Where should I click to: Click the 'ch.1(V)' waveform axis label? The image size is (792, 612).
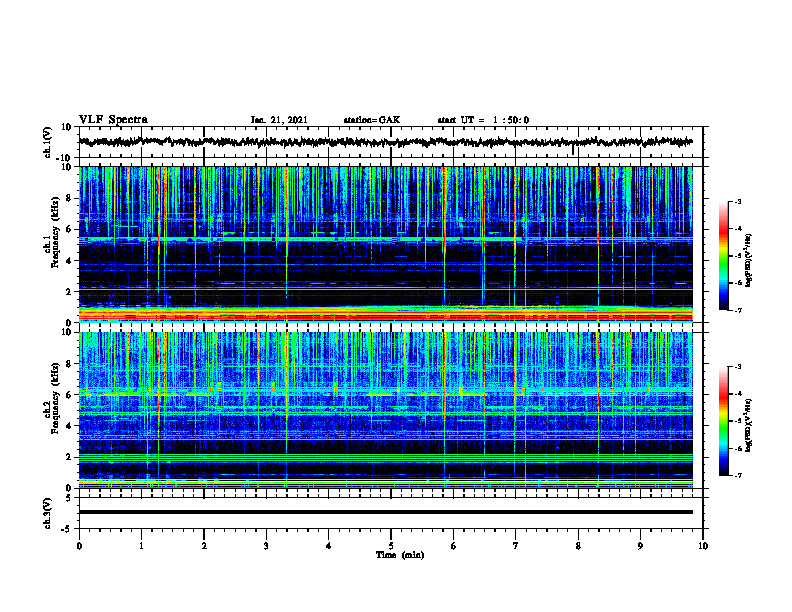pyautogui.click(x=48, y=142)
